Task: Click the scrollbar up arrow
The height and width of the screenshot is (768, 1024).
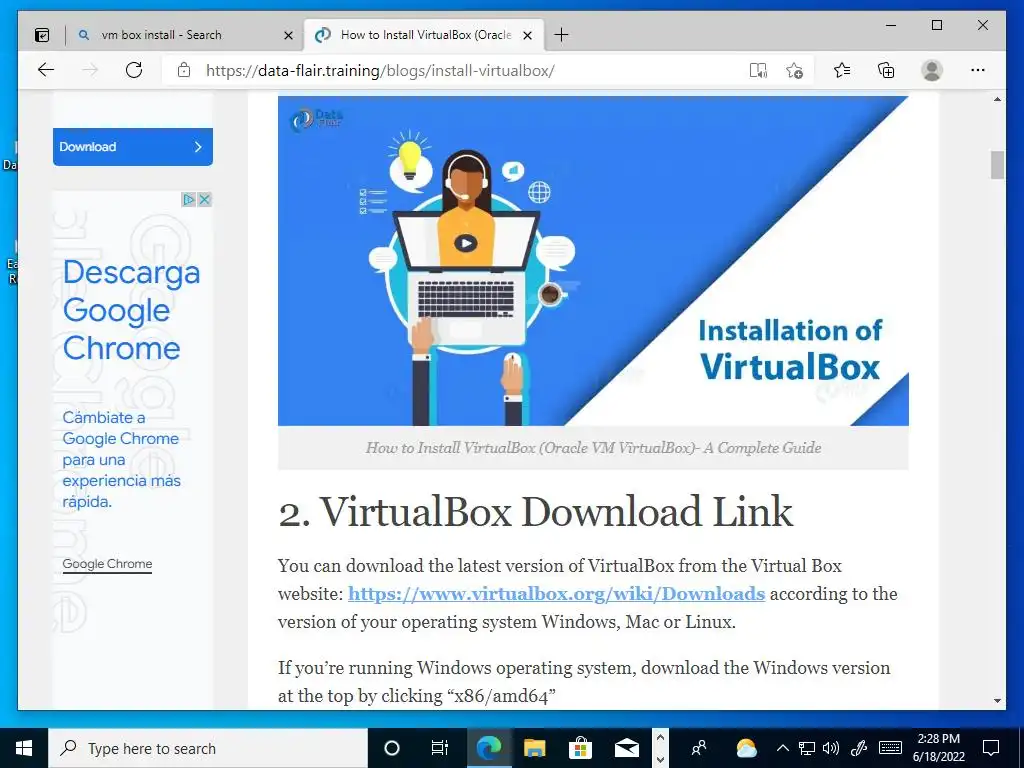Action: (x=997, y=99)
